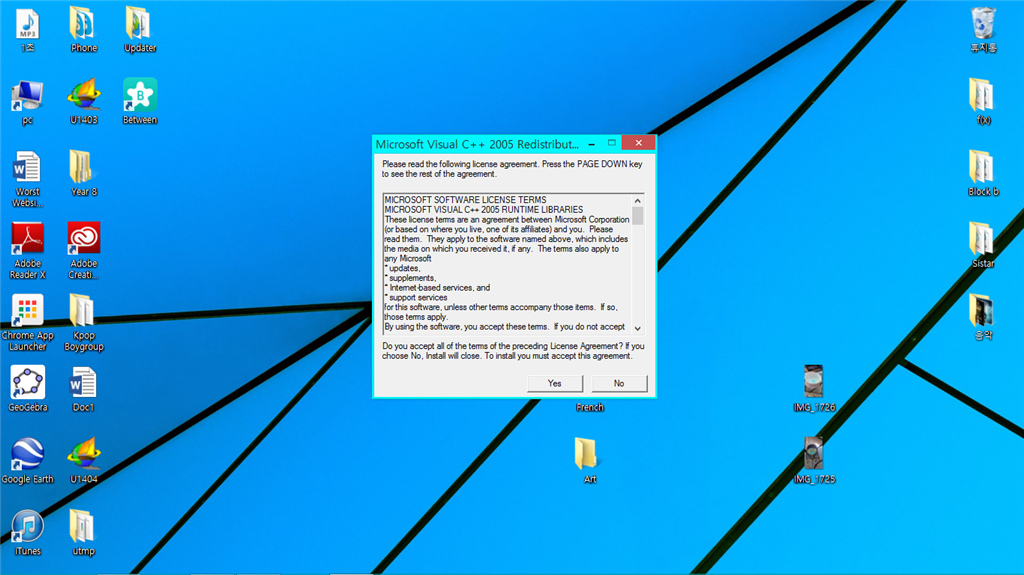Select the U1404 desktop icon
This screenshot has width=1024, height=575.
pos(84,455)
